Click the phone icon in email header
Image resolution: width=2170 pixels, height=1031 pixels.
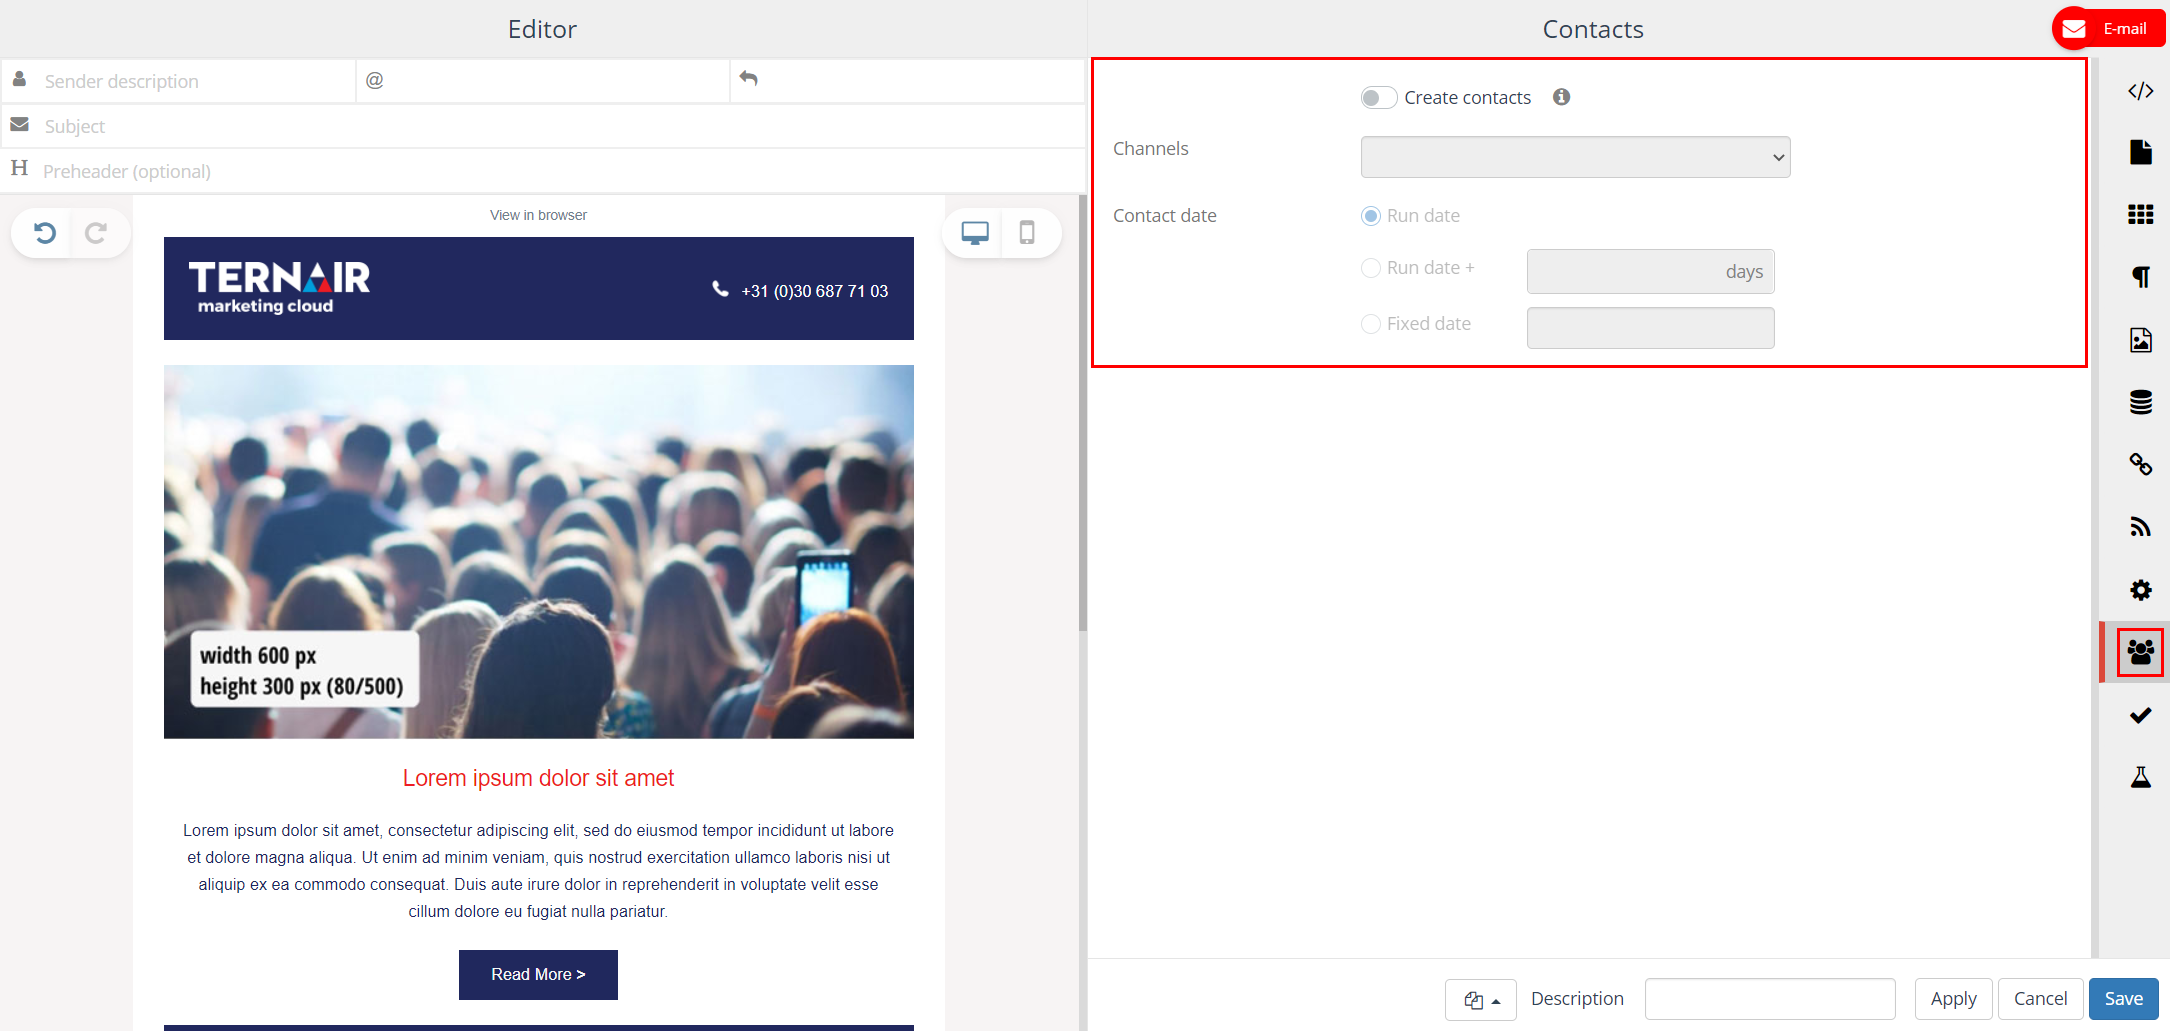720,289
